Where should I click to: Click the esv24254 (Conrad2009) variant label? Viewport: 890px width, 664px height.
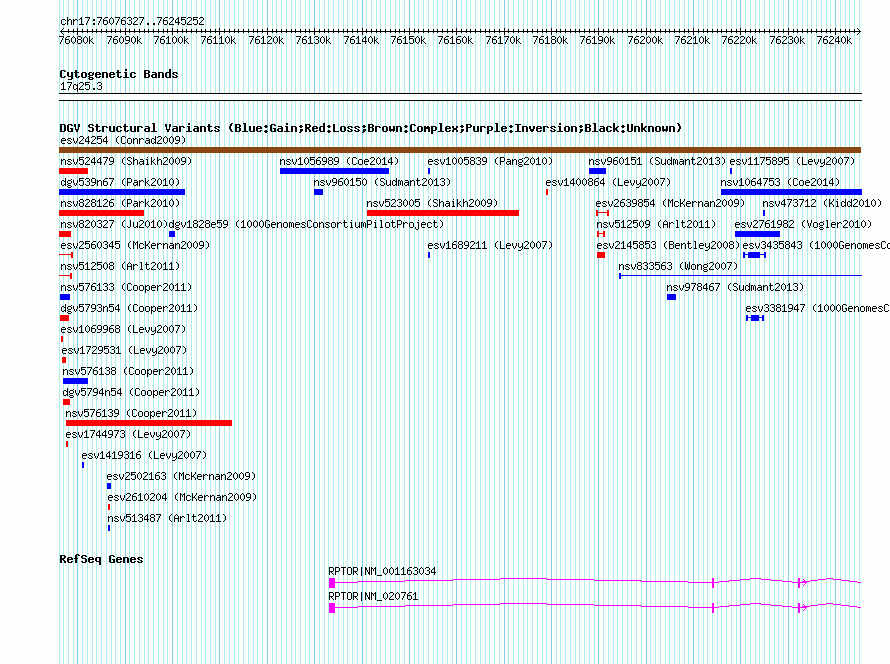pyautogui.click(x=123, y=140)
